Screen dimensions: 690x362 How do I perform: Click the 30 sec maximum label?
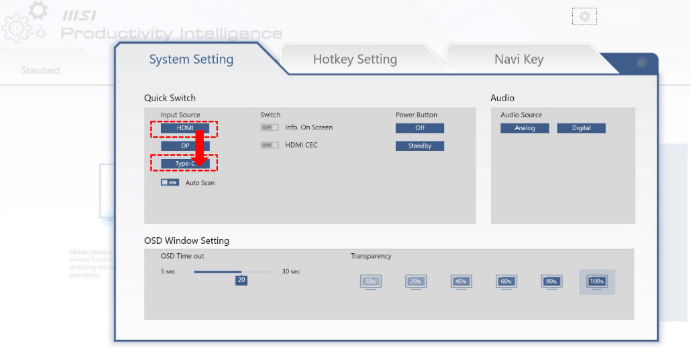[291, 271]
